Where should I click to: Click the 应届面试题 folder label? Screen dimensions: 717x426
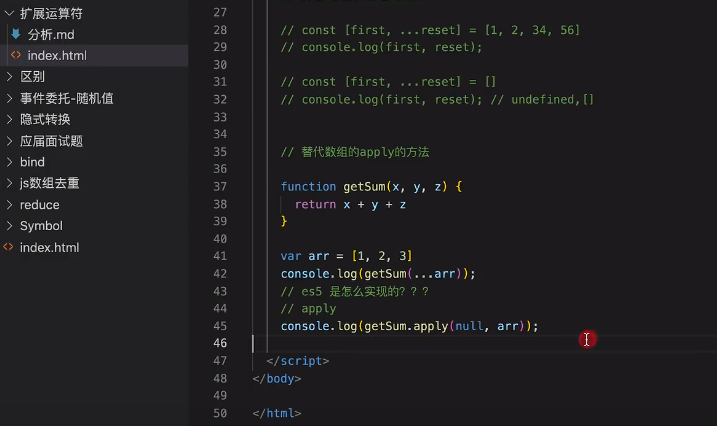pos(51,141)
